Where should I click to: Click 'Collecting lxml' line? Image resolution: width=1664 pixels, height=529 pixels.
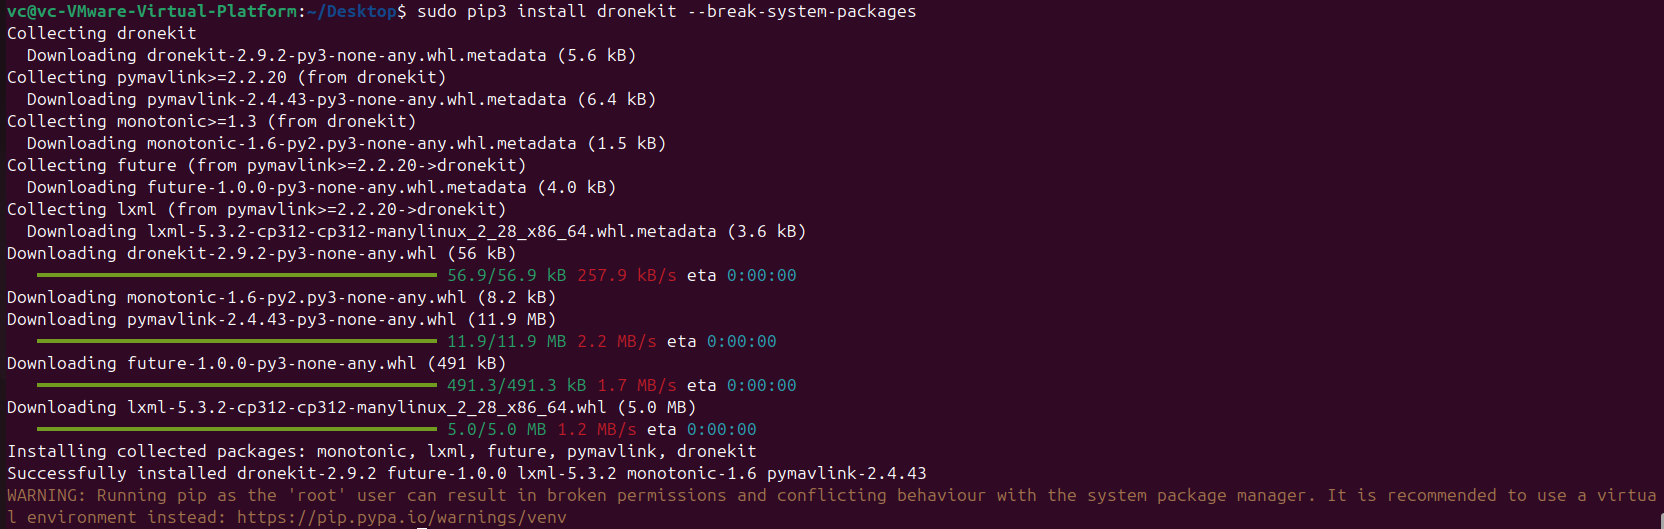pos(257,209)
